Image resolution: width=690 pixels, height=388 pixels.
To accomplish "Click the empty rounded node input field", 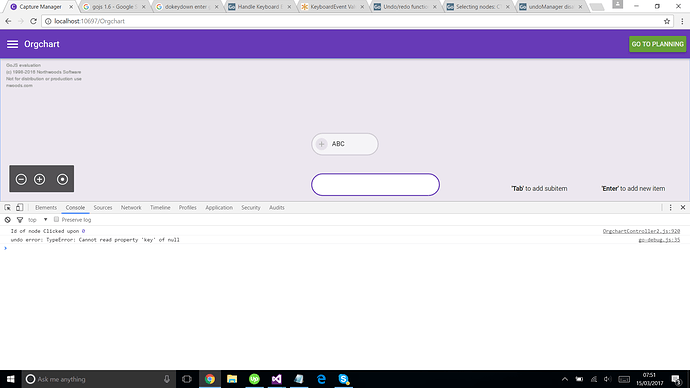I will pyautogui.click(x=375, y=184).
